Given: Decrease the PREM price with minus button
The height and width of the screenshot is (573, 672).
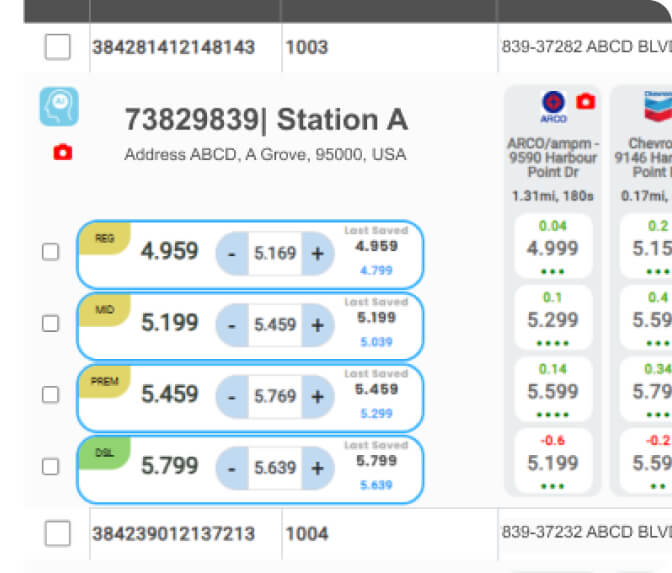Looking at the screenshot, I should coord(232,397).
